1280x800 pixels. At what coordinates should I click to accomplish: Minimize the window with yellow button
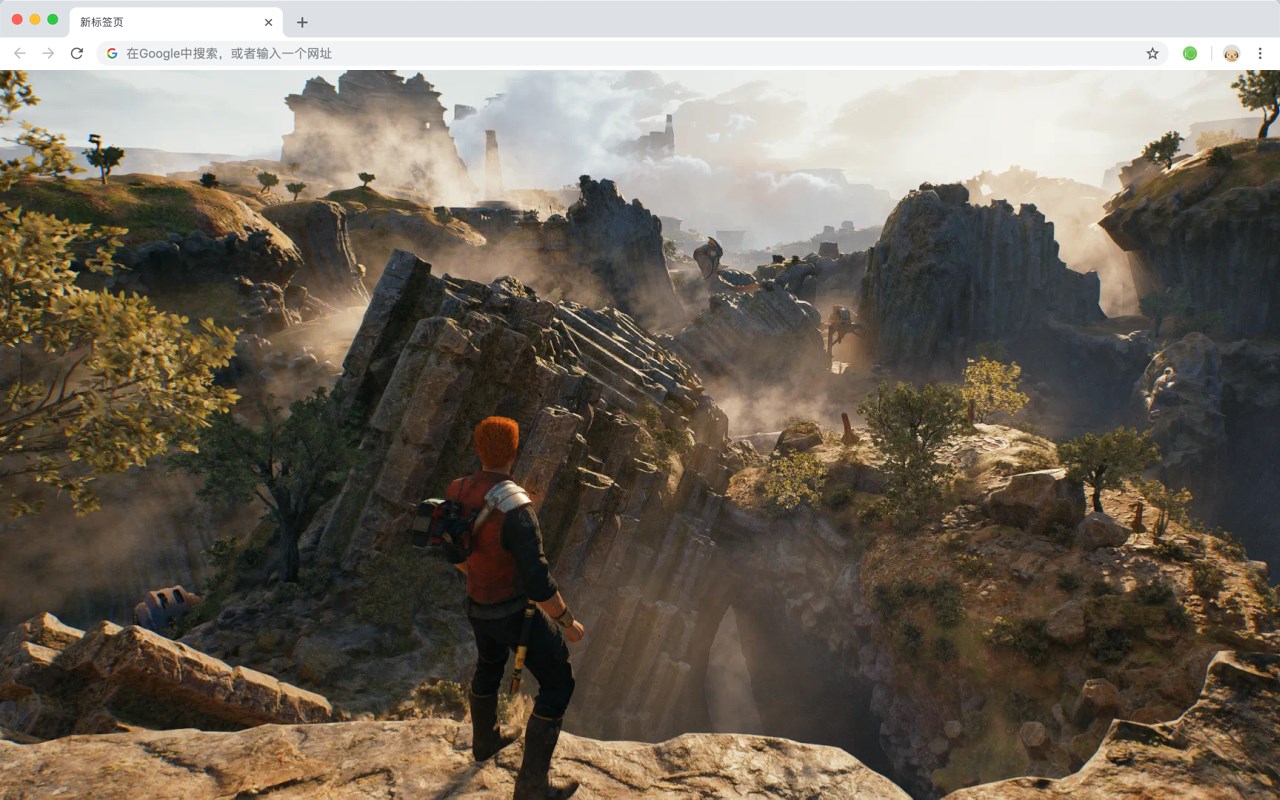point(35,19)
